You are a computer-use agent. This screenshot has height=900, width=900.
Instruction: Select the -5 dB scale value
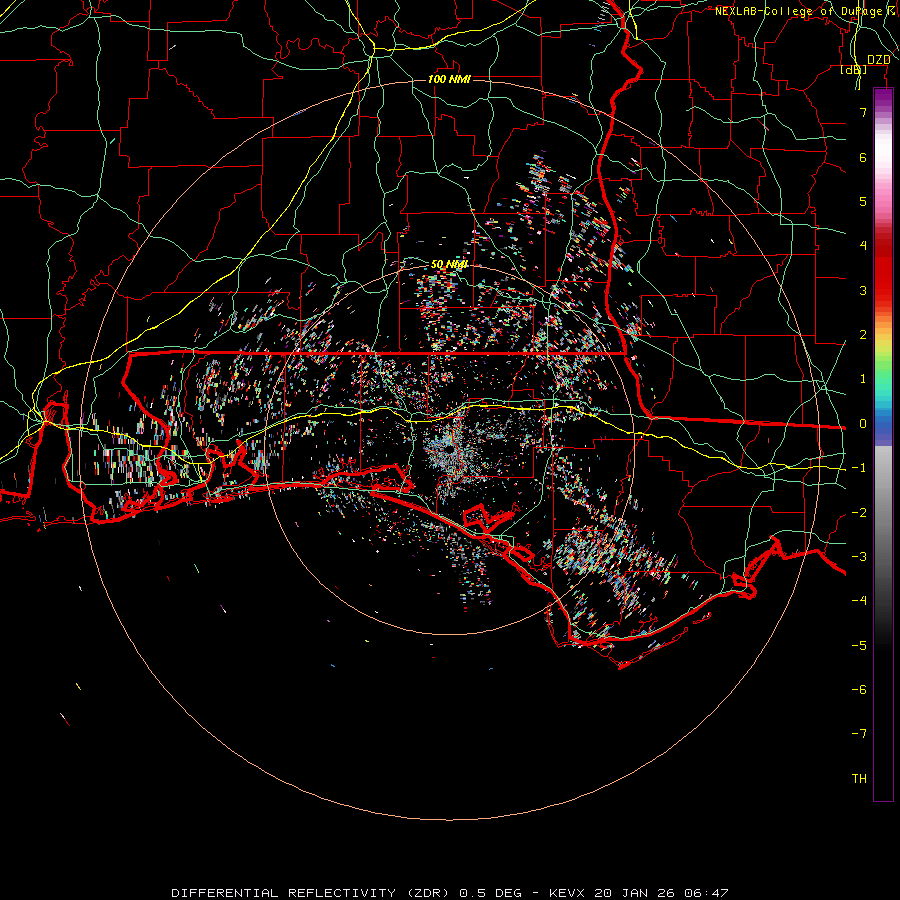(859, 646)
